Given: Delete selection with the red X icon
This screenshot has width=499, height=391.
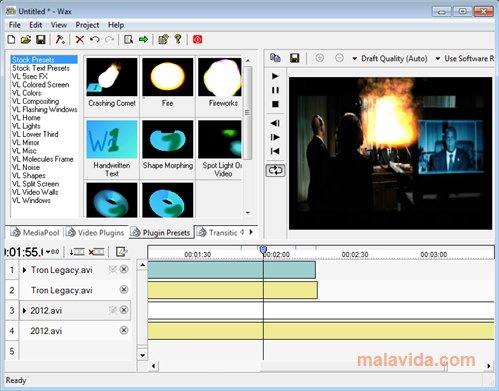Looking at the screenshot, I should [x=80, y=40].
